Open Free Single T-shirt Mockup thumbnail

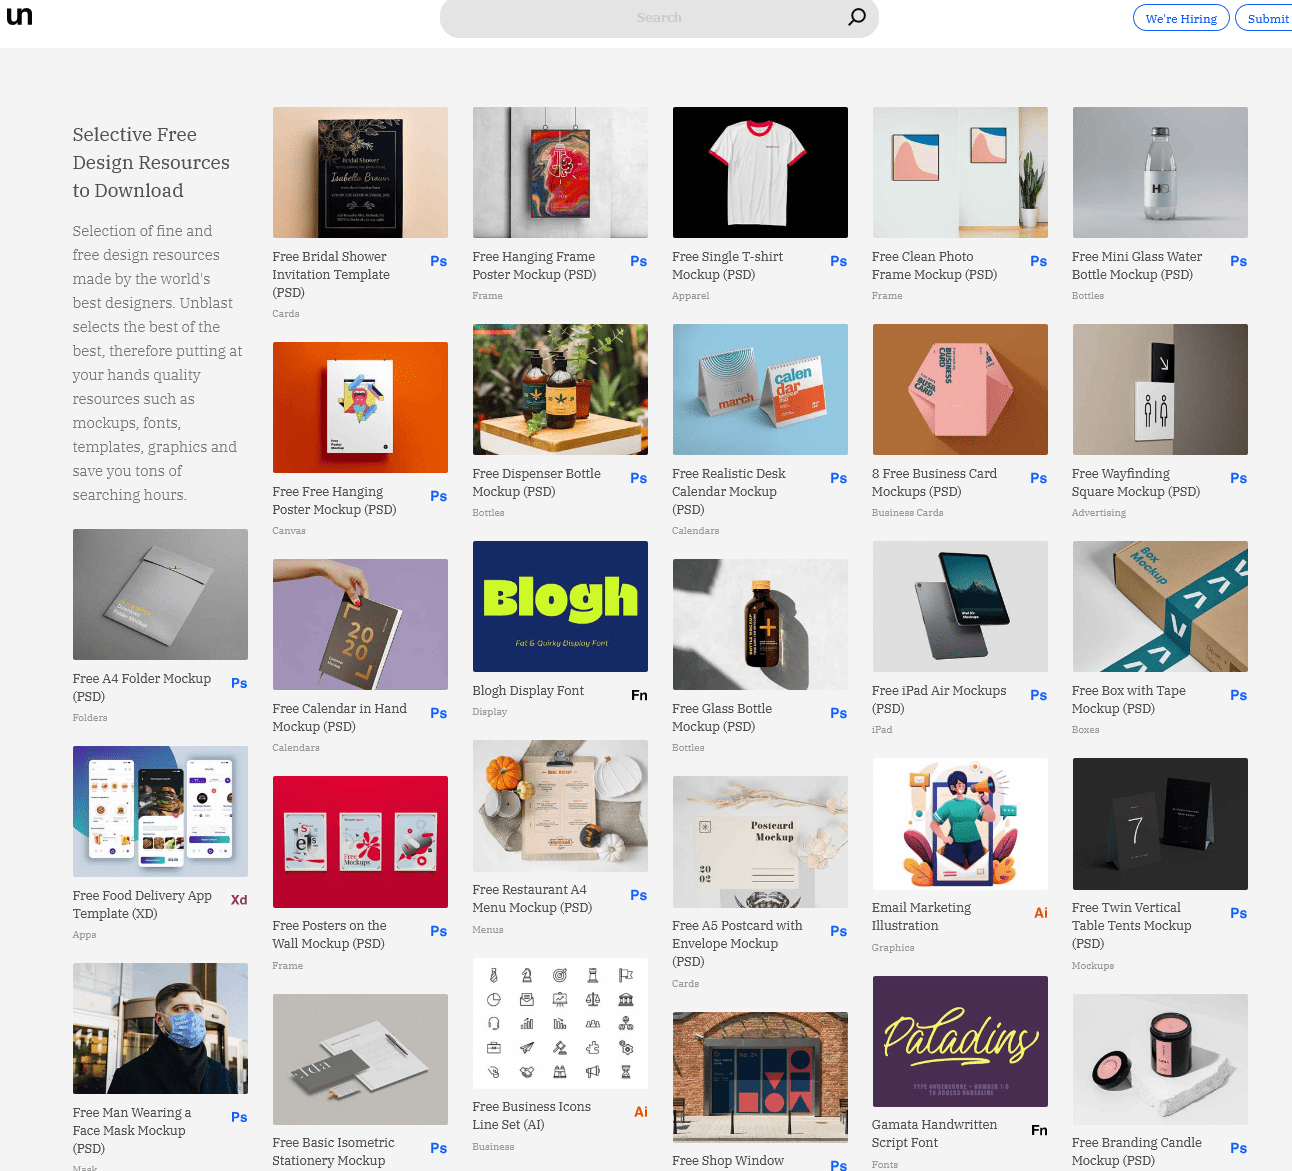point(760,172)
